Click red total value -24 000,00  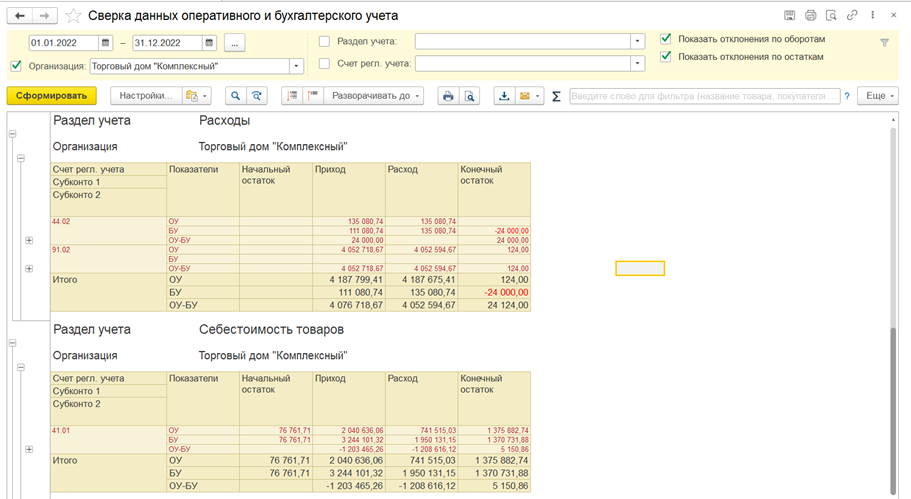coord(507,292)
